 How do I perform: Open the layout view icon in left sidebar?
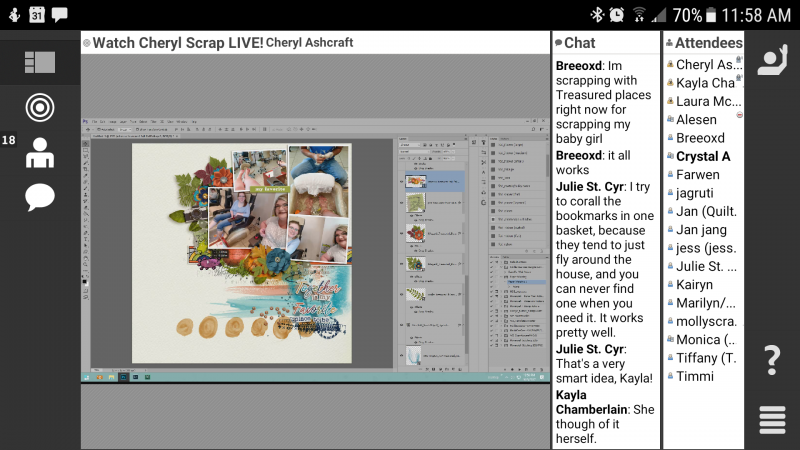[x=40, y=62]
